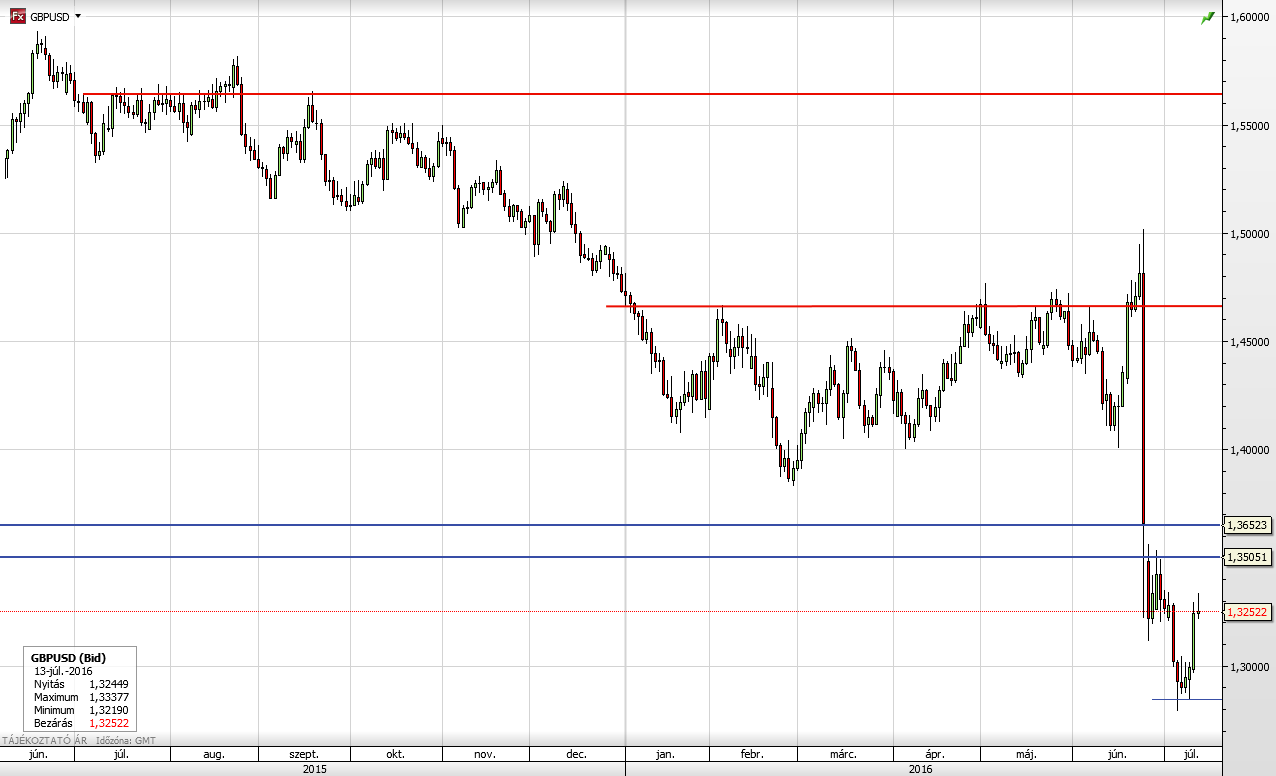Click the 1,40000 price axis label
Screen dimensions: 1276x776
point(1248,450)
